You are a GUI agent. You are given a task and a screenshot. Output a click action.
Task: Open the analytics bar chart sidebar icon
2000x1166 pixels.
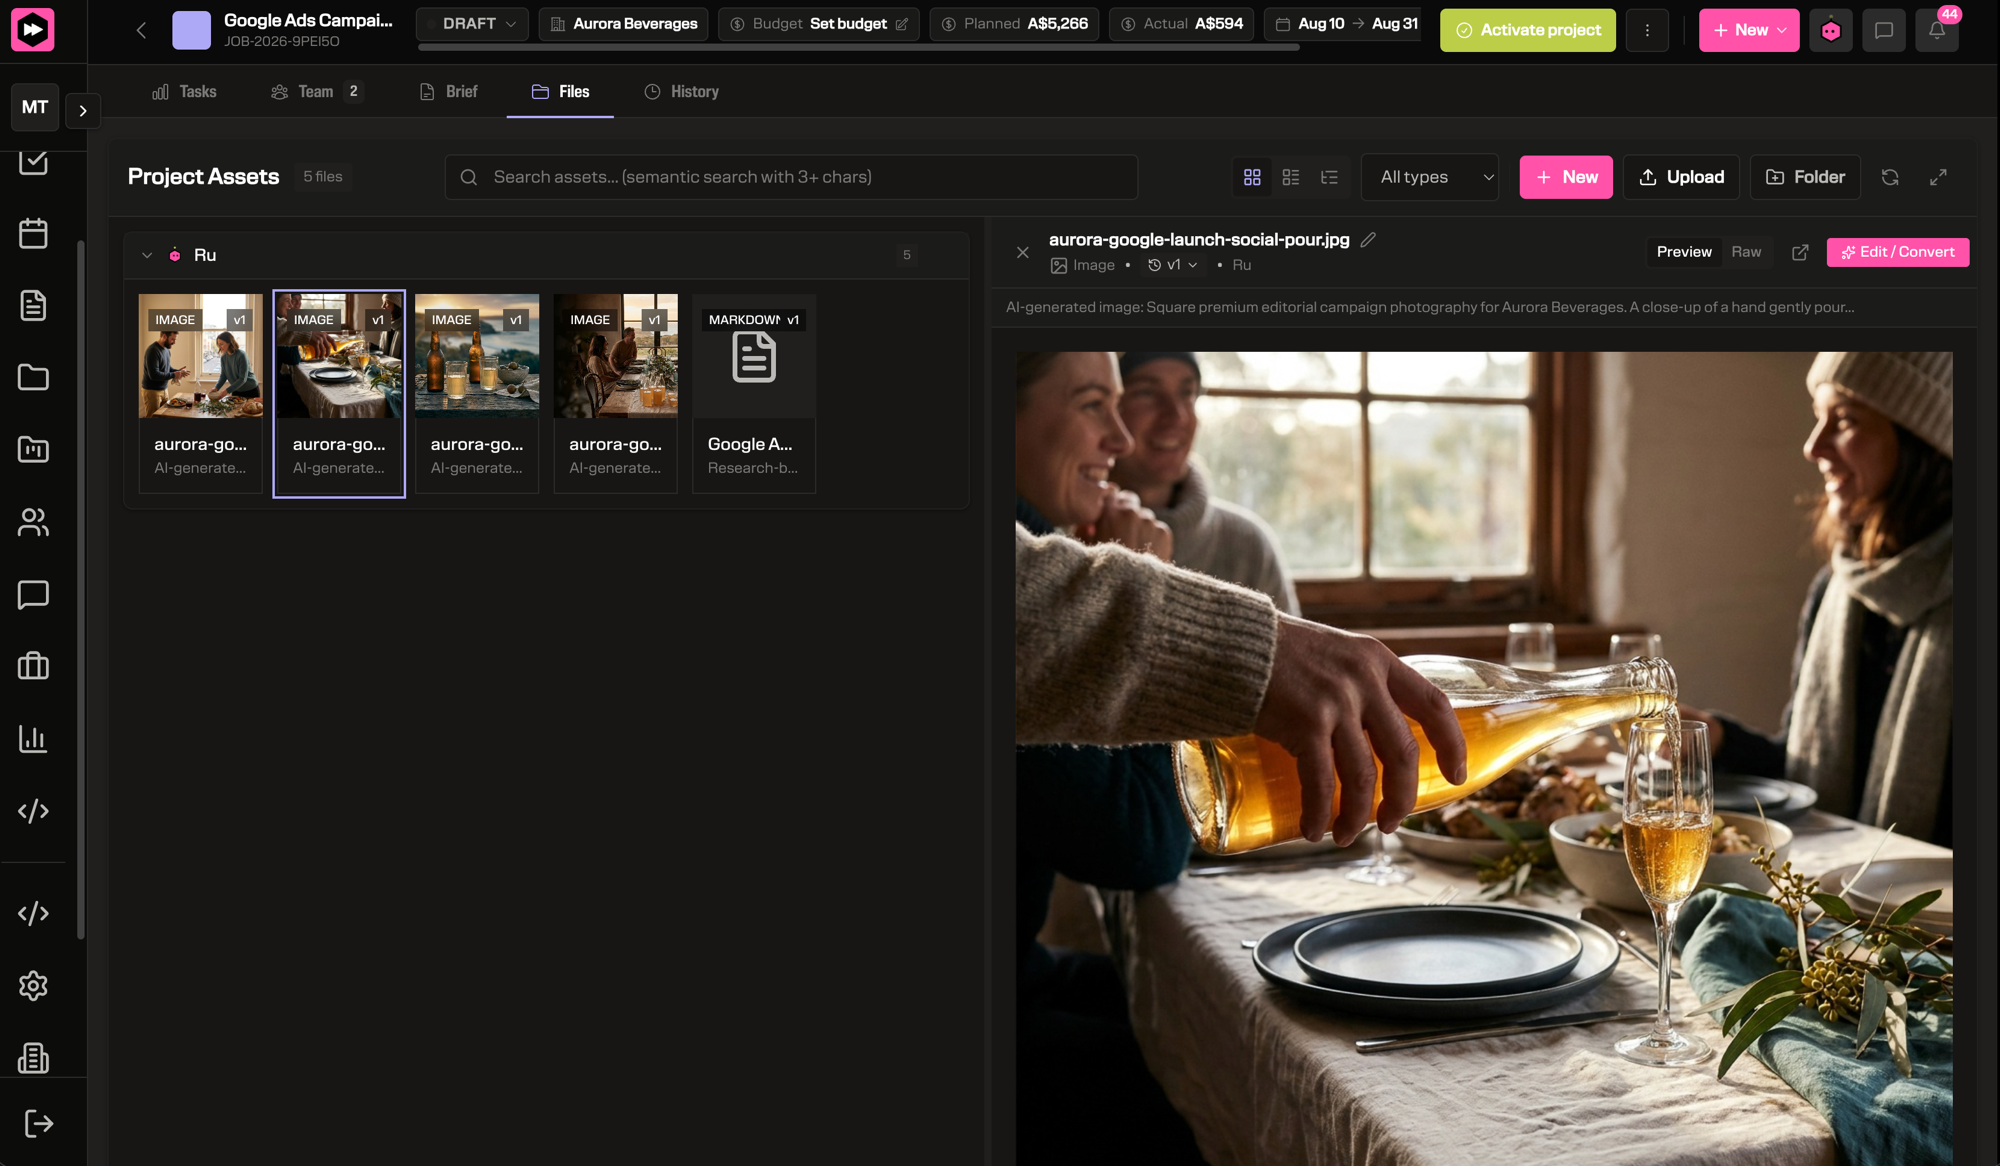click(x=33, y=739)
